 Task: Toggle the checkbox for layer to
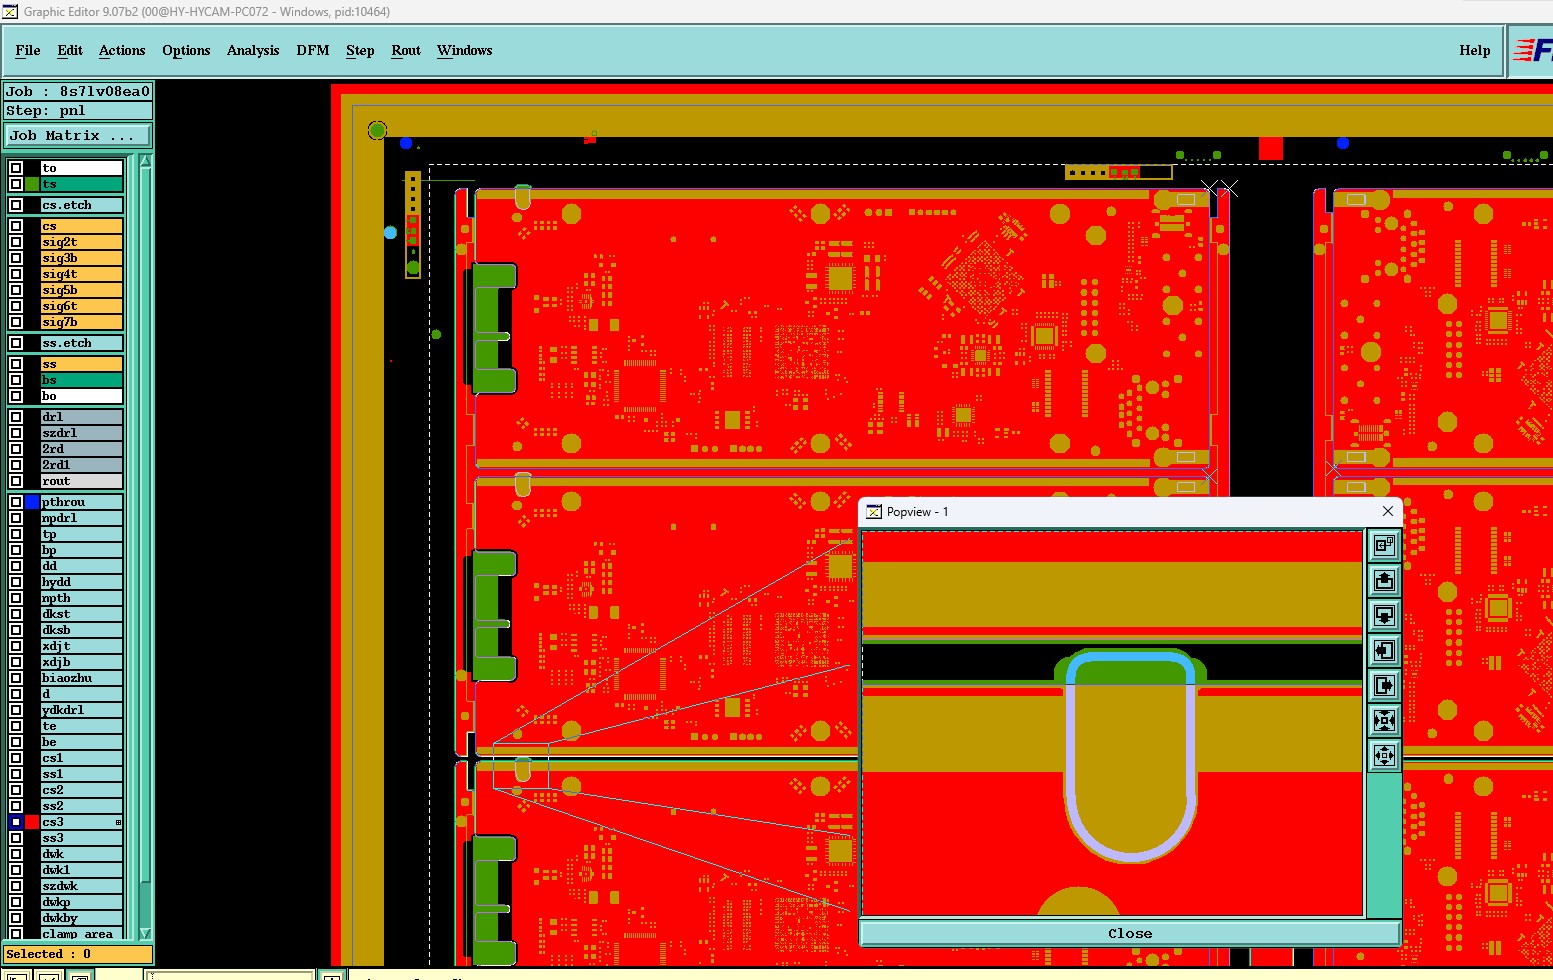(x=16, y=168)
